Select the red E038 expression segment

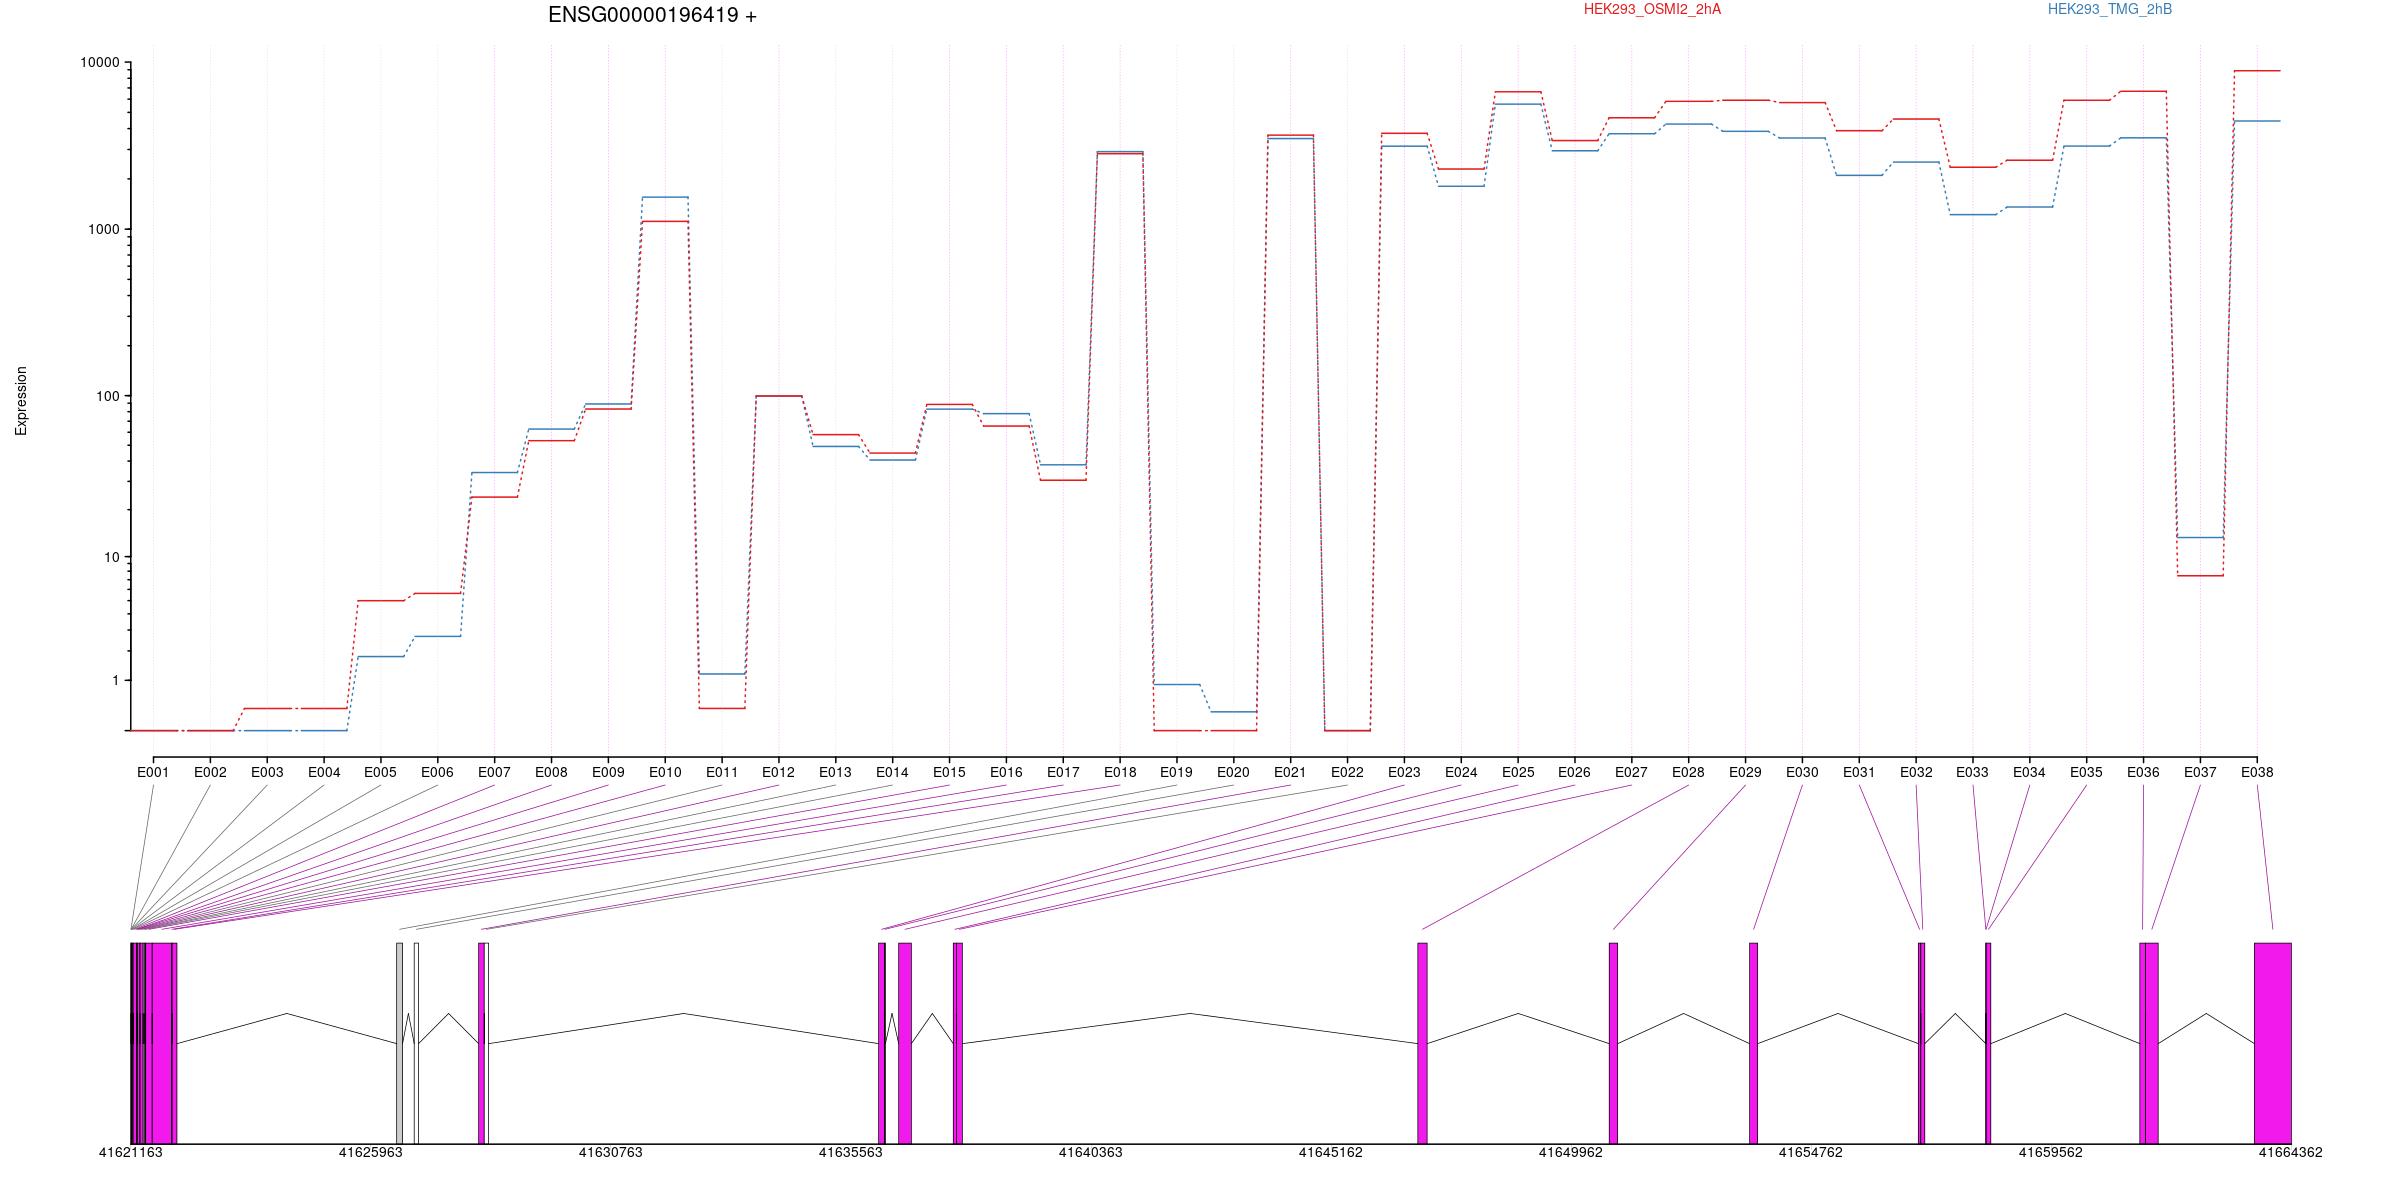tap(2257, 71)
